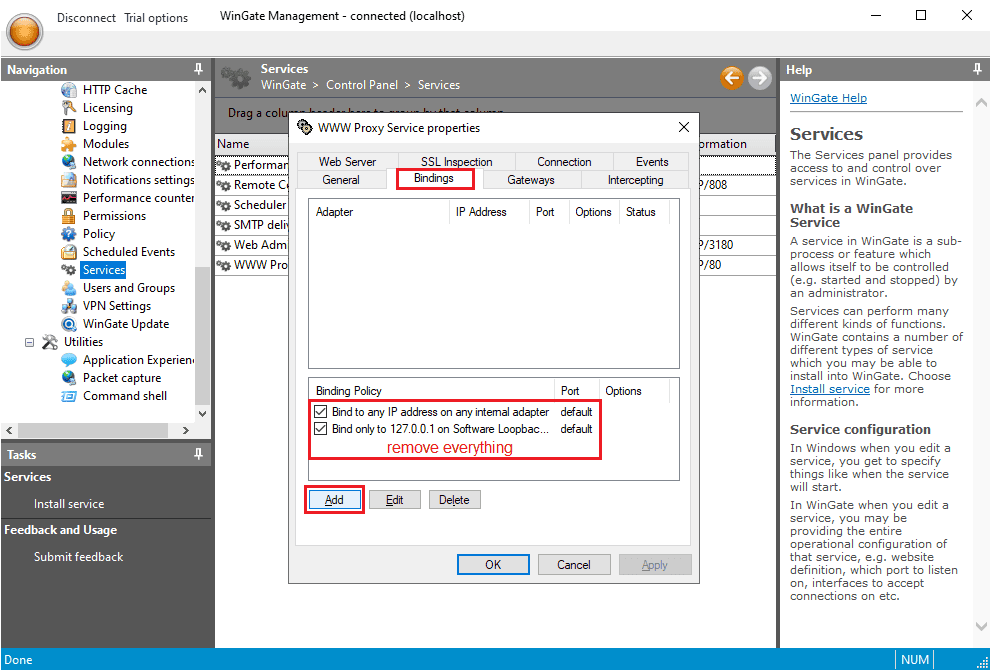991x671 pixels.
Task: Click the Notifications settings icon
Action: tap(69, 180)
